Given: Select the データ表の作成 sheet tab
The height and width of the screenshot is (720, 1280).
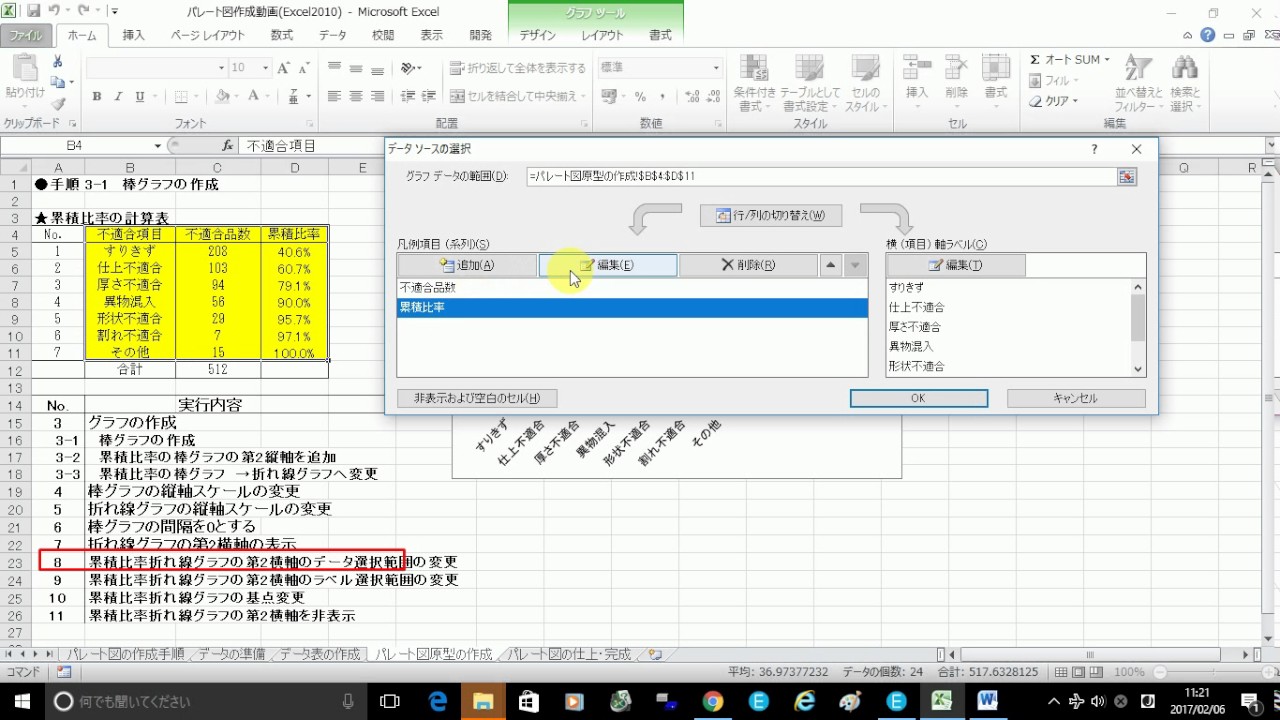Looking at the screenshot, I should pyautogui.click(x=319, y=654).
